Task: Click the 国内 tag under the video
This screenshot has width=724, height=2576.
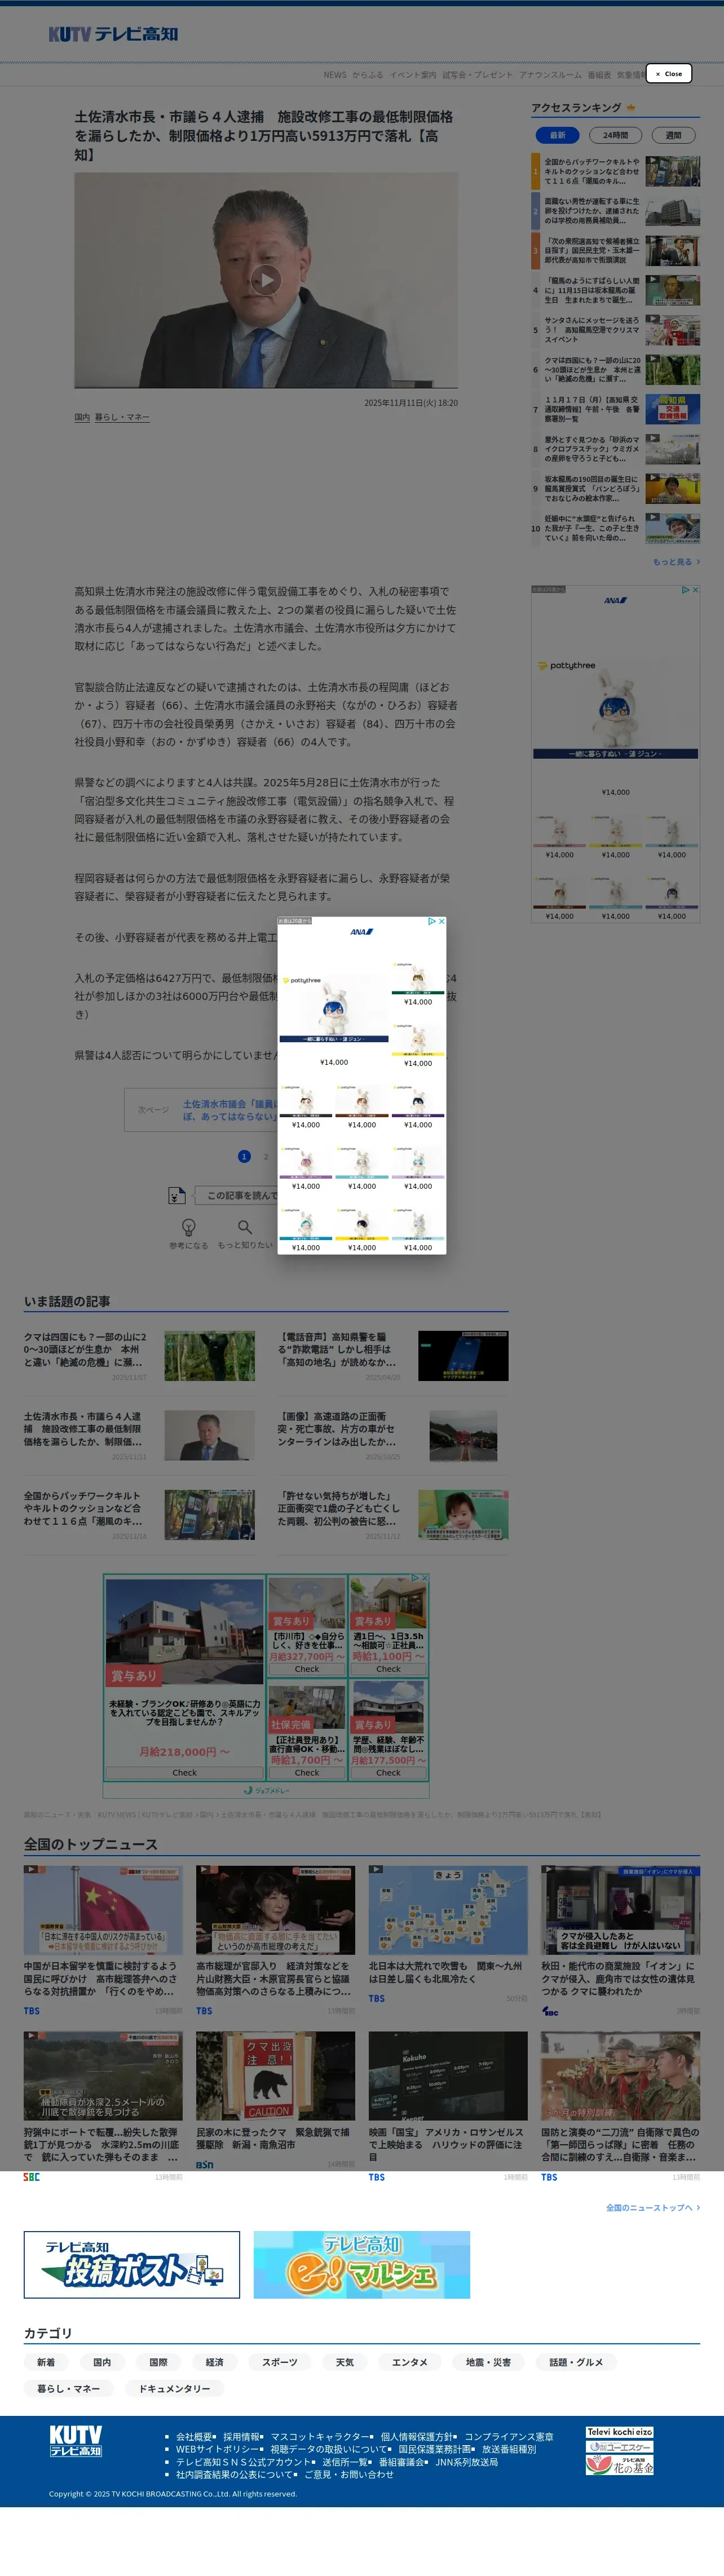Action: coord(82,417)
